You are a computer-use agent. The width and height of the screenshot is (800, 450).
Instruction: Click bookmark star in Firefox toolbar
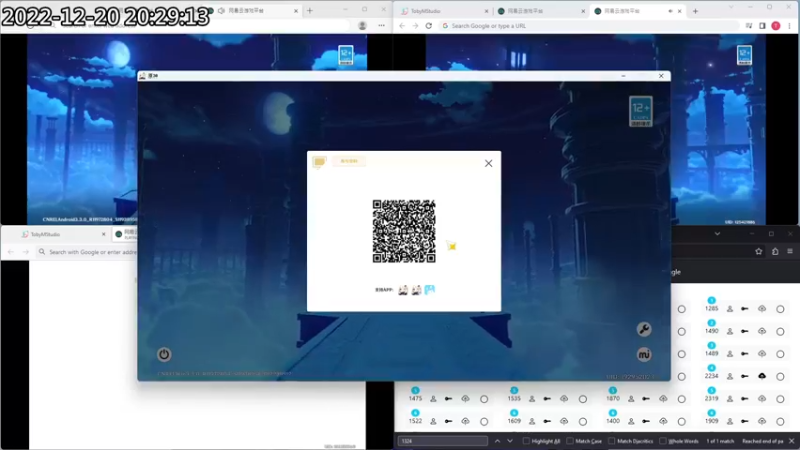click(x=759, y=252)
